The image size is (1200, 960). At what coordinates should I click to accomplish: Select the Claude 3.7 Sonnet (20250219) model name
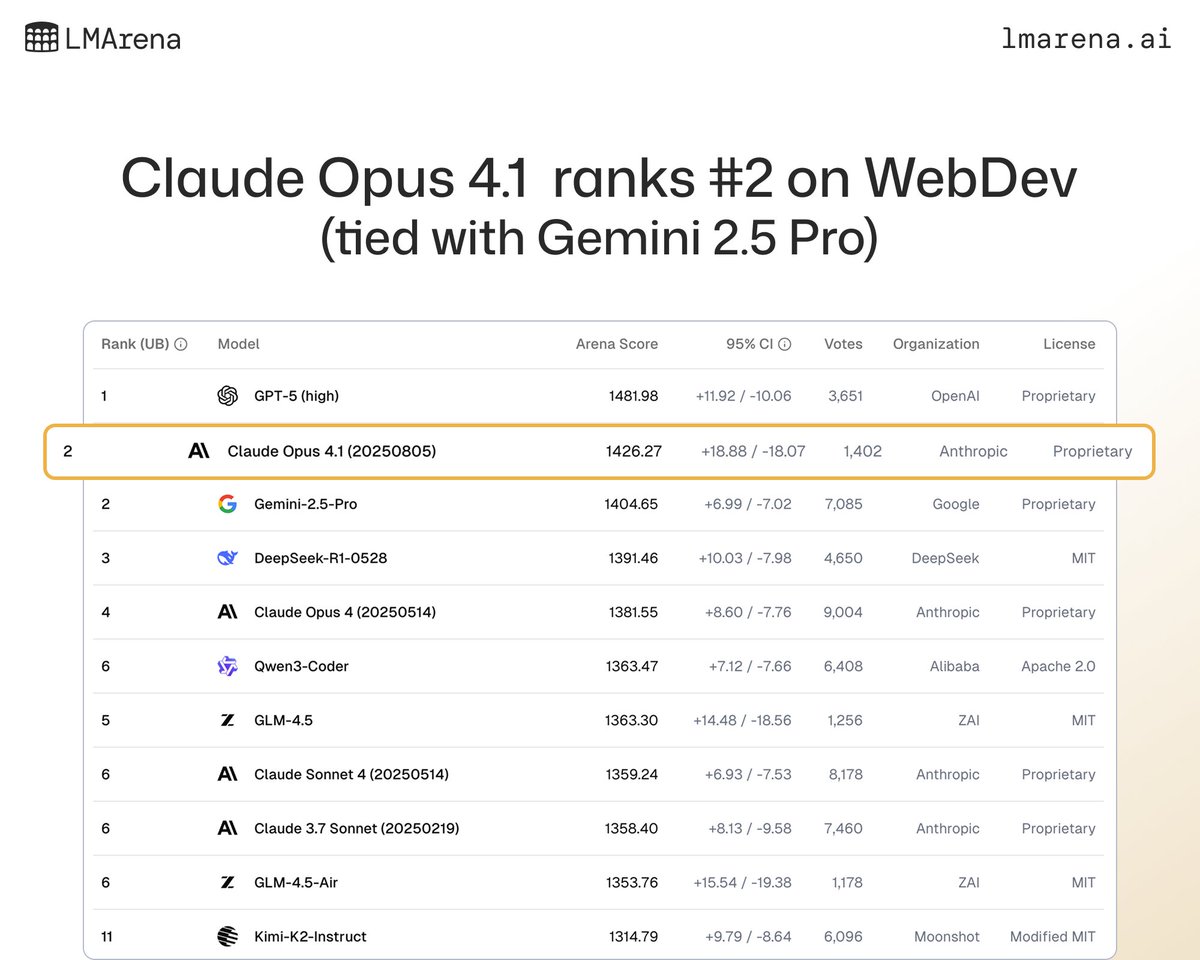click(x=357, y=828)
